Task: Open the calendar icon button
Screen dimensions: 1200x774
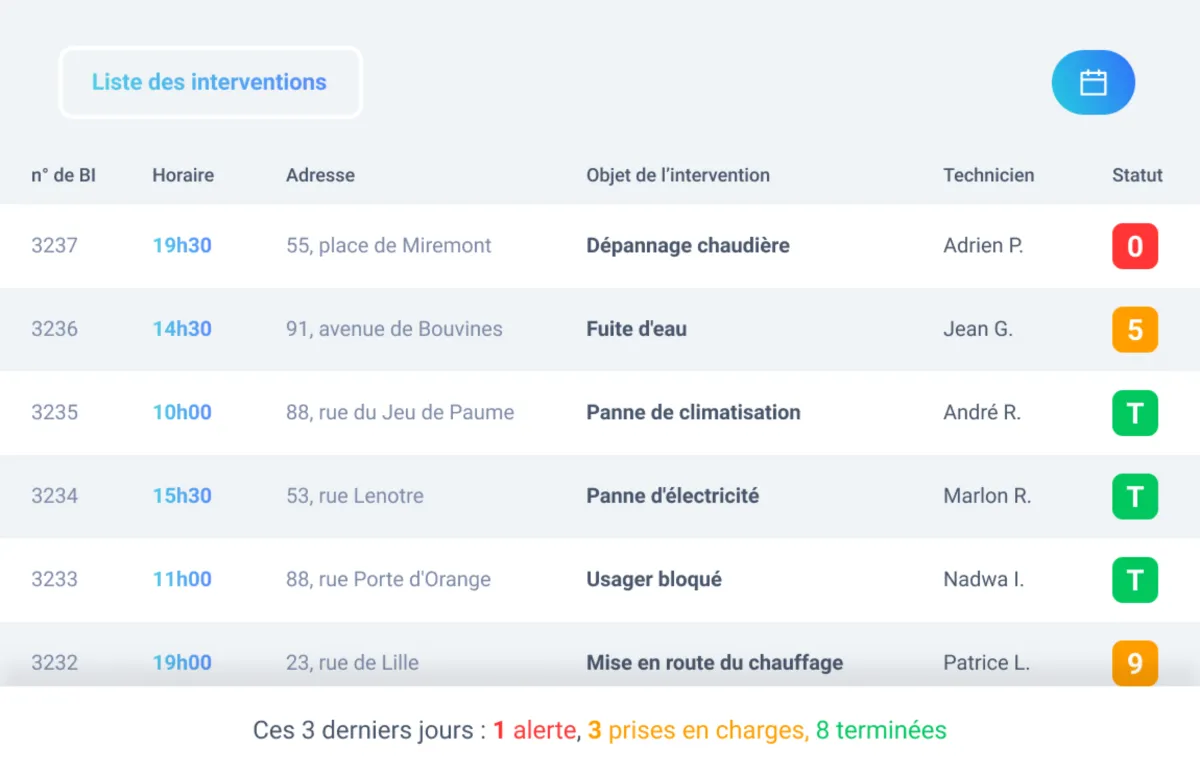Action: pyautogui.click(x=1093, y=82)
